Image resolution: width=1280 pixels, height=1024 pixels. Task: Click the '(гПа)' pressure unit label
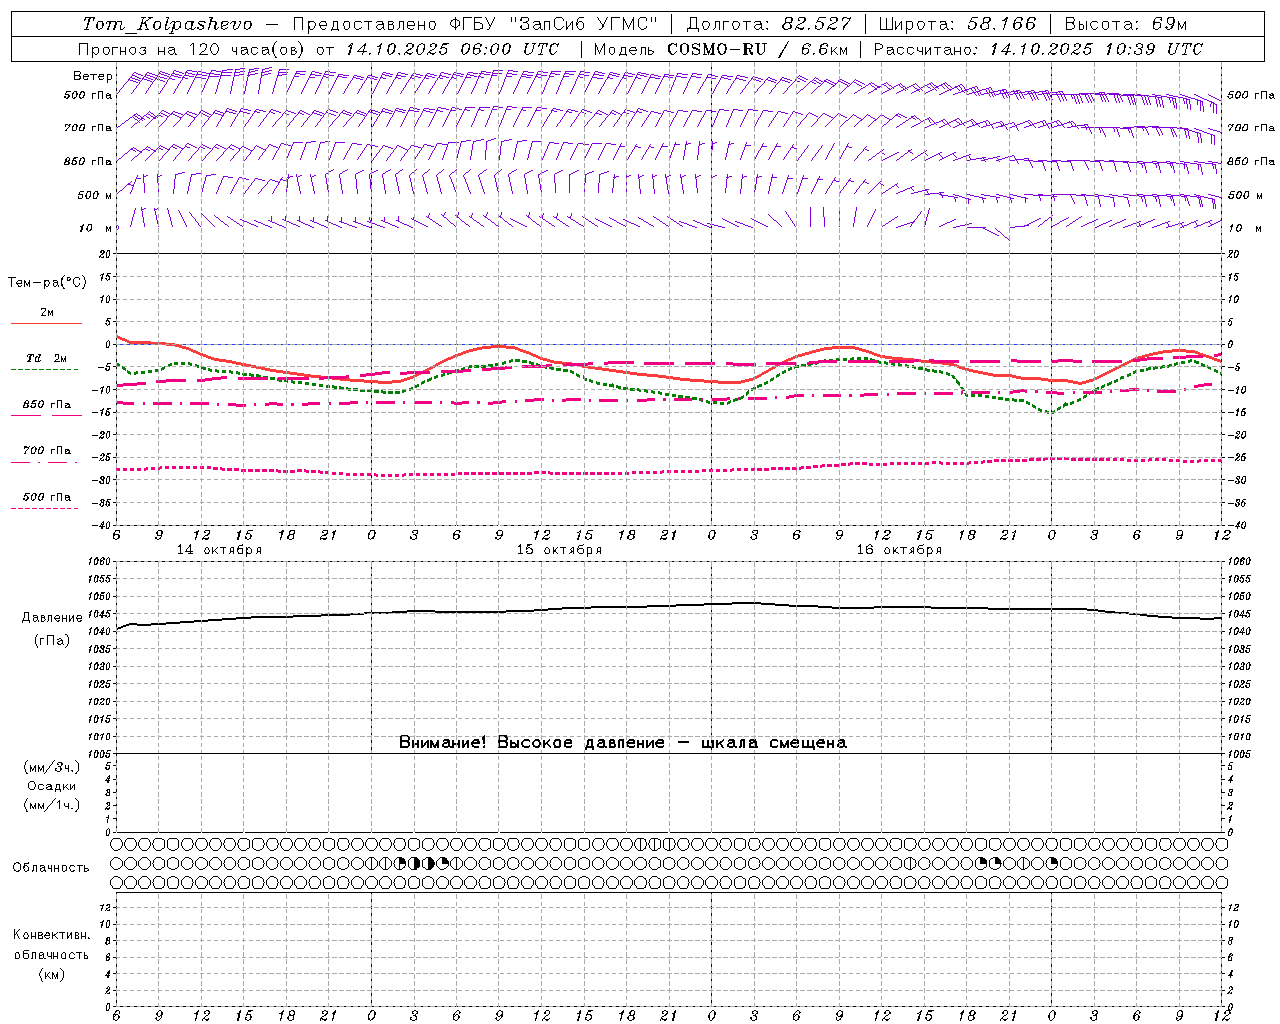[52, 641]
